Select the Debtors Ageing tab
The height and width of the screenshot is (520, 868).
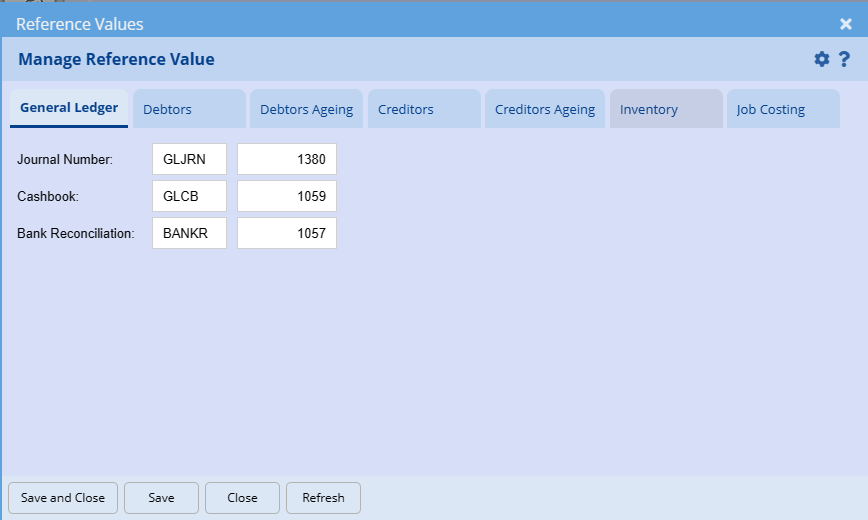pos(306,109)
